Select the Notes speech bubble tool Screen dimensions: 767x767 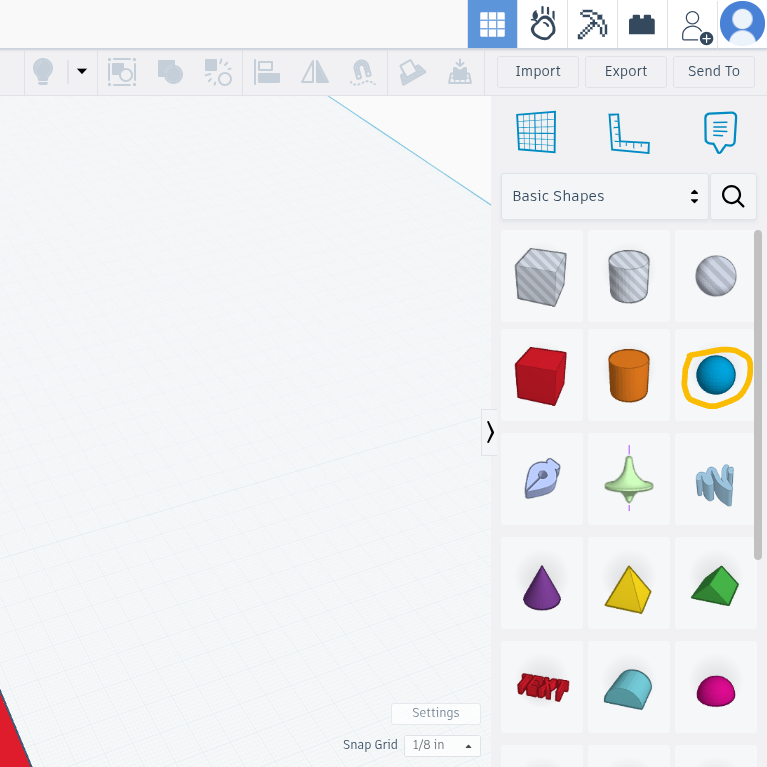pos(720,132)
